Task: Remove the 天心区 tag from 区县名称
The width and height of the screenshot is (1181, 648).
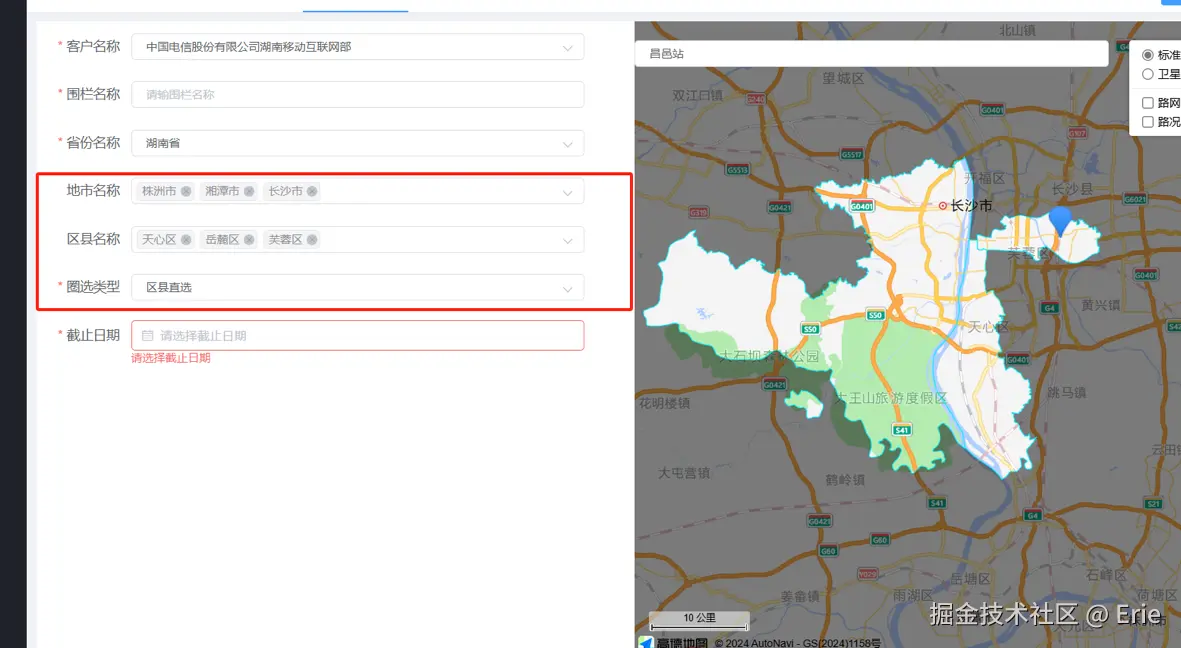Action: [186, 239]
